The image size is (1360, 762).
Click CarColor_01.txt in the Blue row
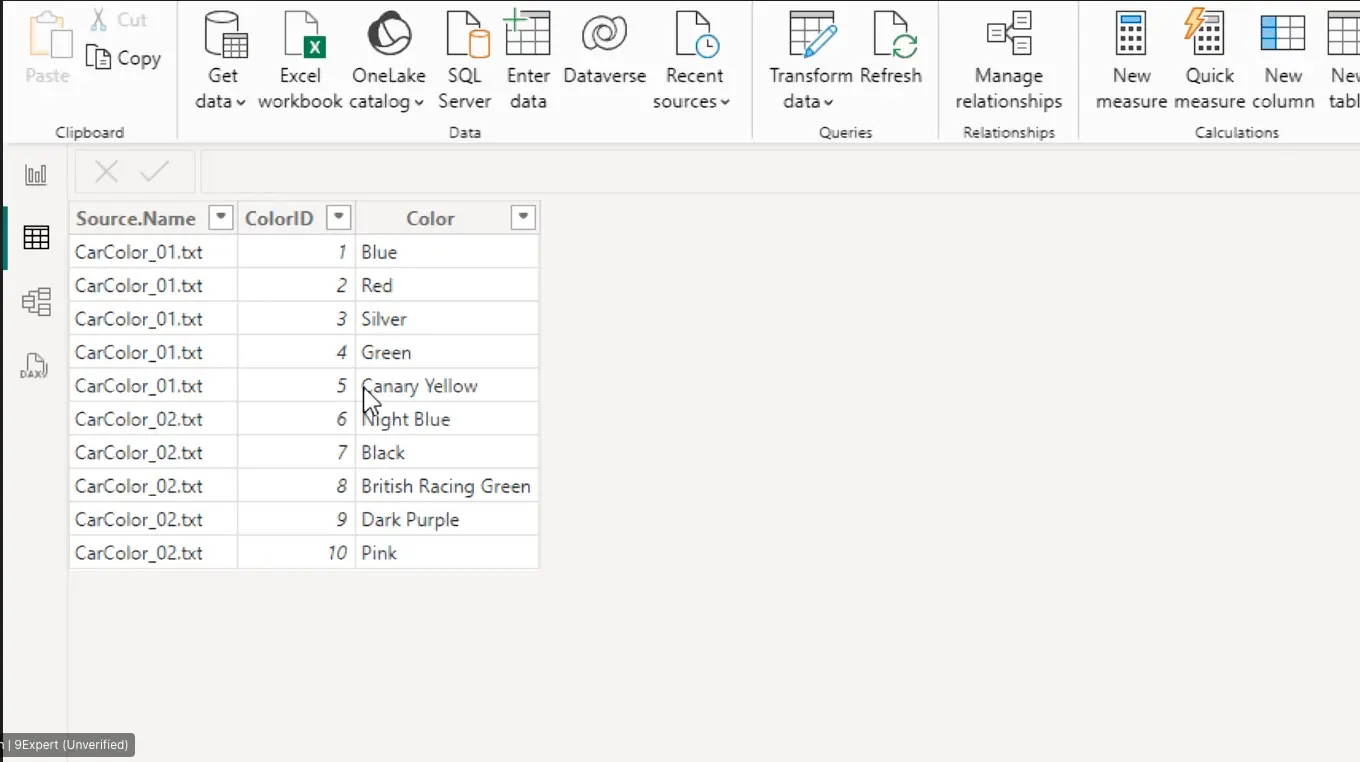tap(153, 252)
